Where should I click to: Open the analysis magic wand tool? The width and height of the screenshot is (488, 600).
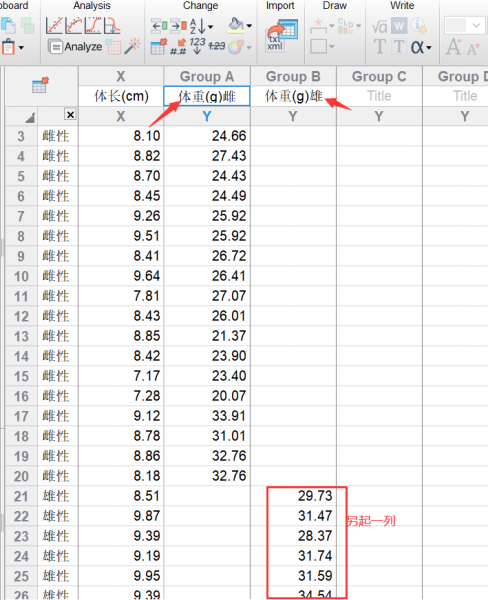pyautogui.click(x=132, y=47)
